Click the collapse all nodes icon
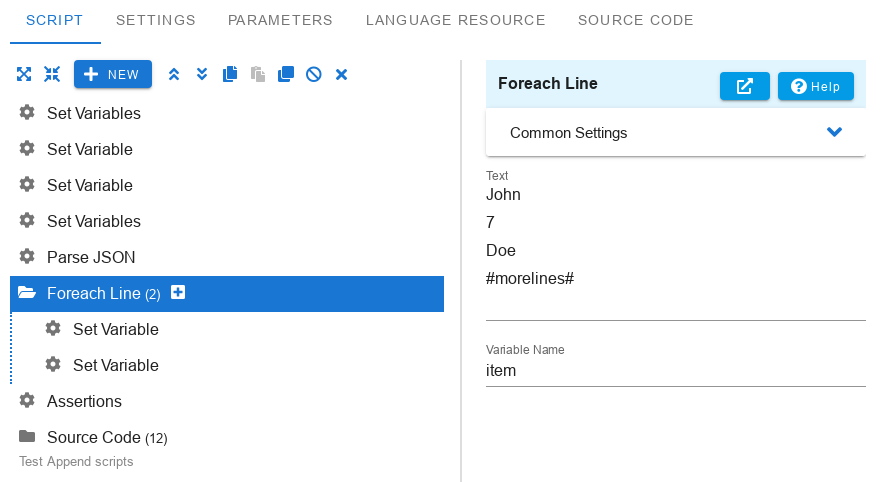This screenshot has height=482, width=882. (x=52, y=74)
